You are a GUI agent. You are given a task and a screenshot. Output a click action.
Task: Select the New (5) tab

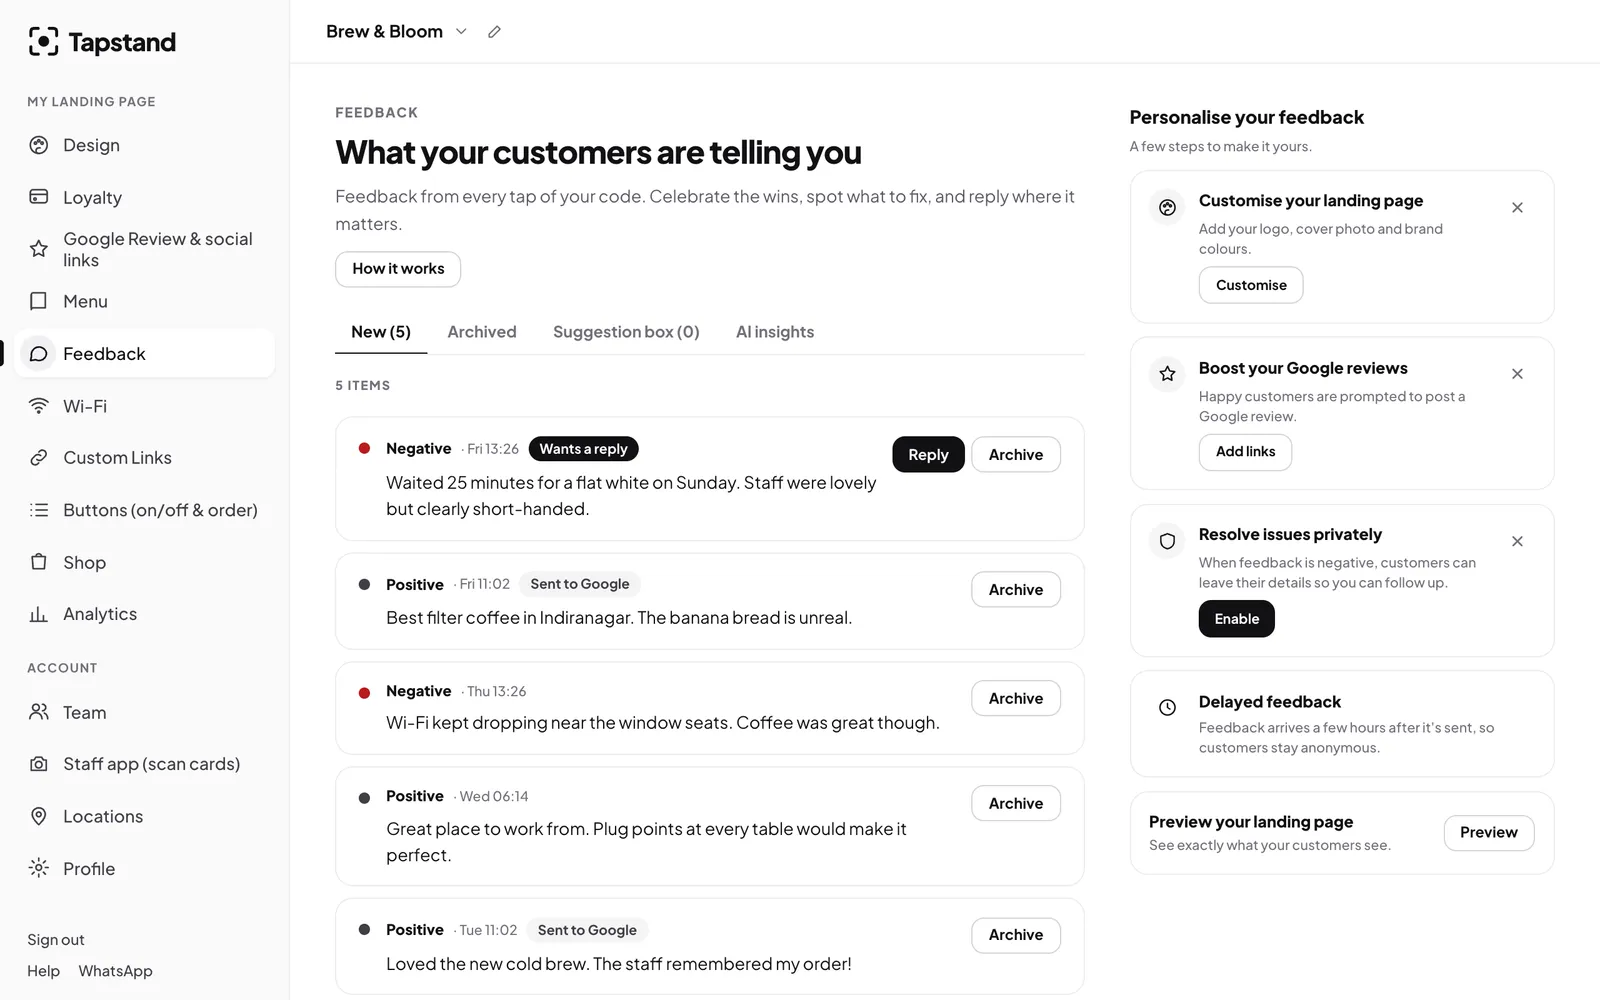click(x=381, y=332)
